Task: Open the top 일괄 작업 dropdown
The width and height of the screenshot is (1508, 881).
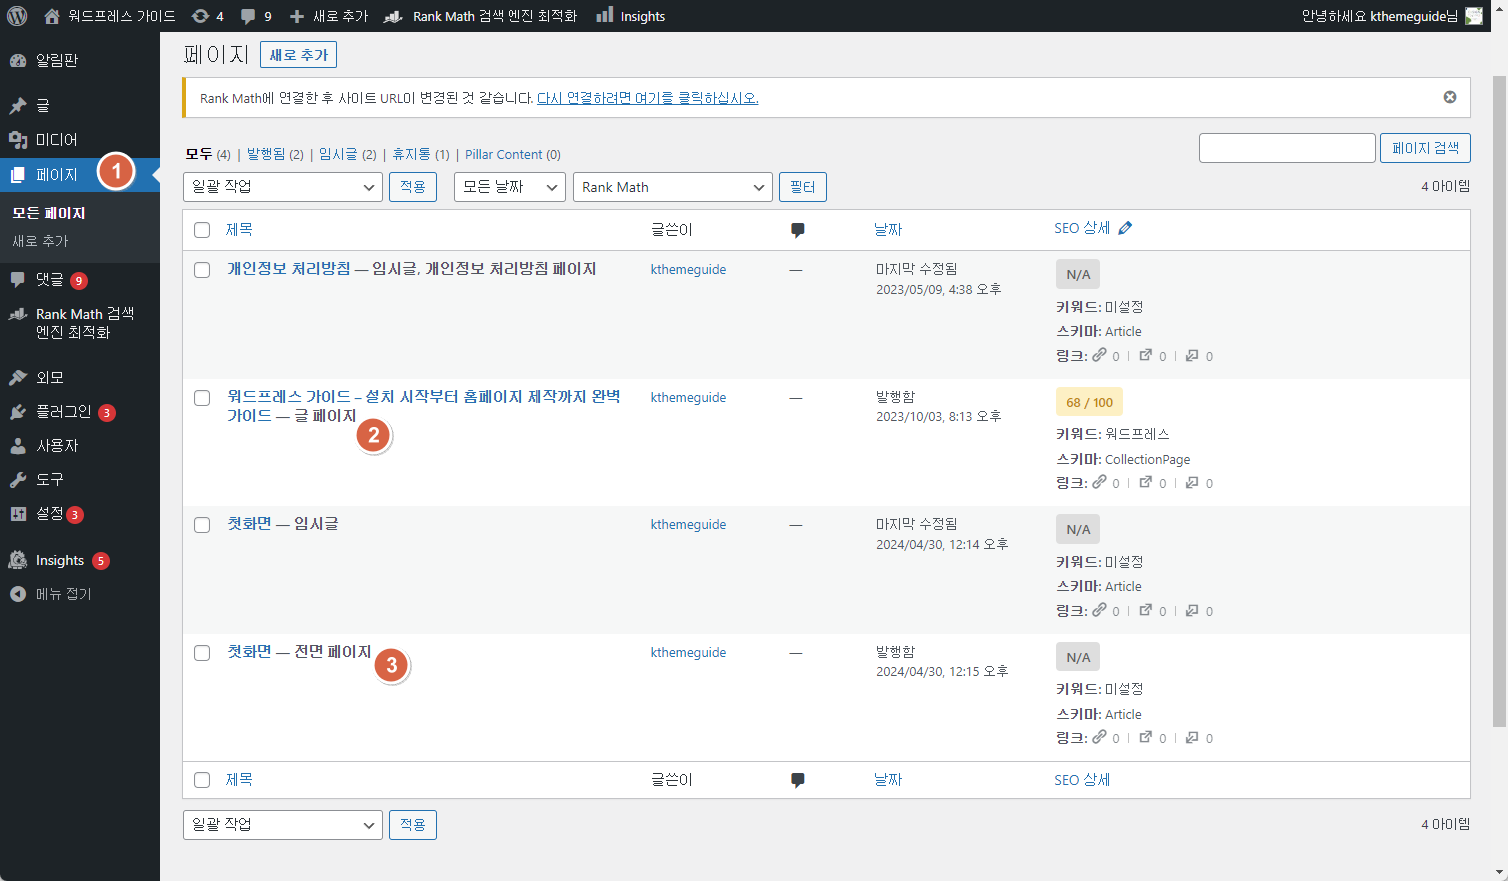Action: click(x=283, y=187)
